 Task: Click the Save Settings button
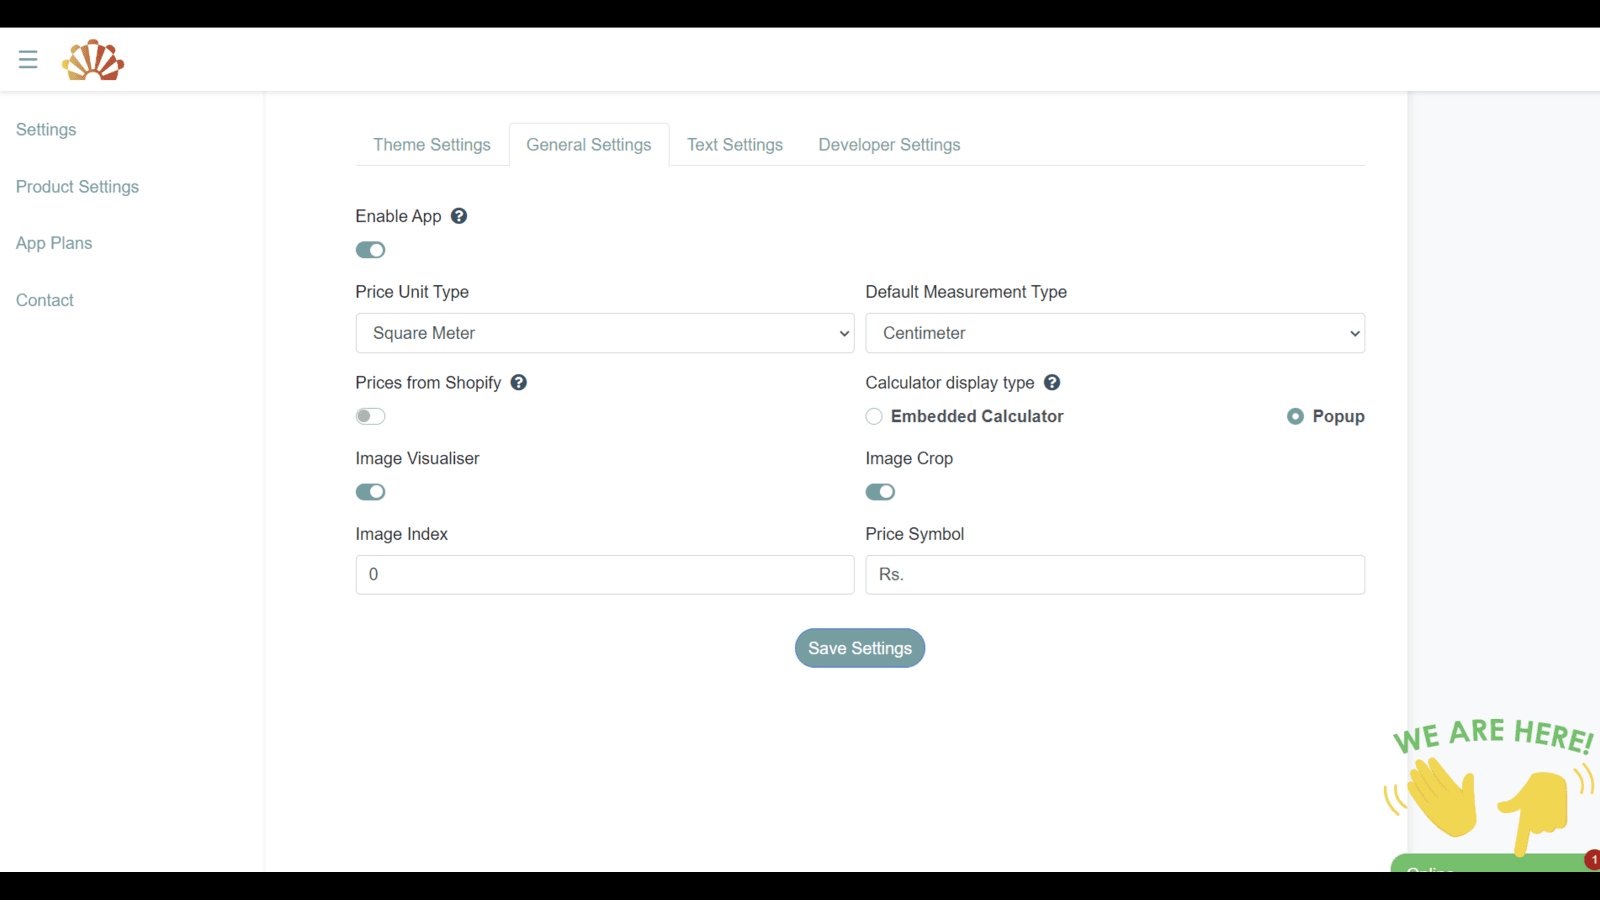[859, 648]
